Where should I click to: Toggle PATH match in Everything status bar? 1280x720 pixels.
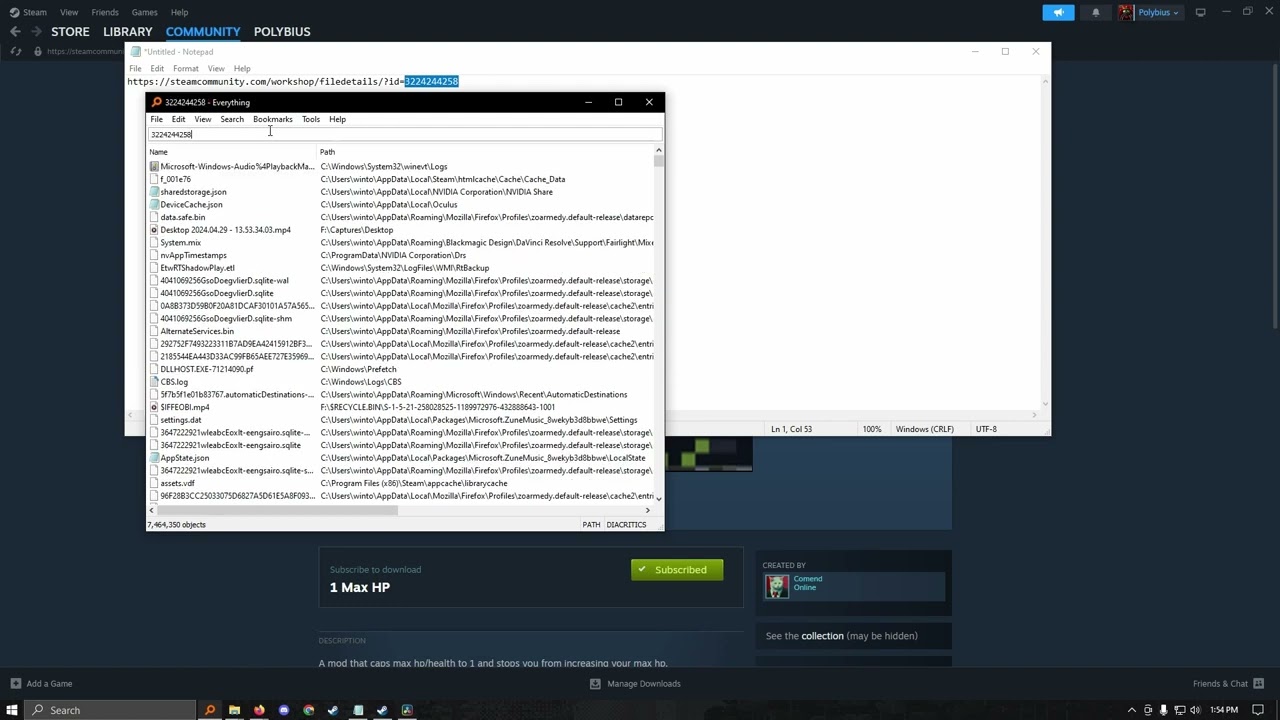[x=591, y=525]
